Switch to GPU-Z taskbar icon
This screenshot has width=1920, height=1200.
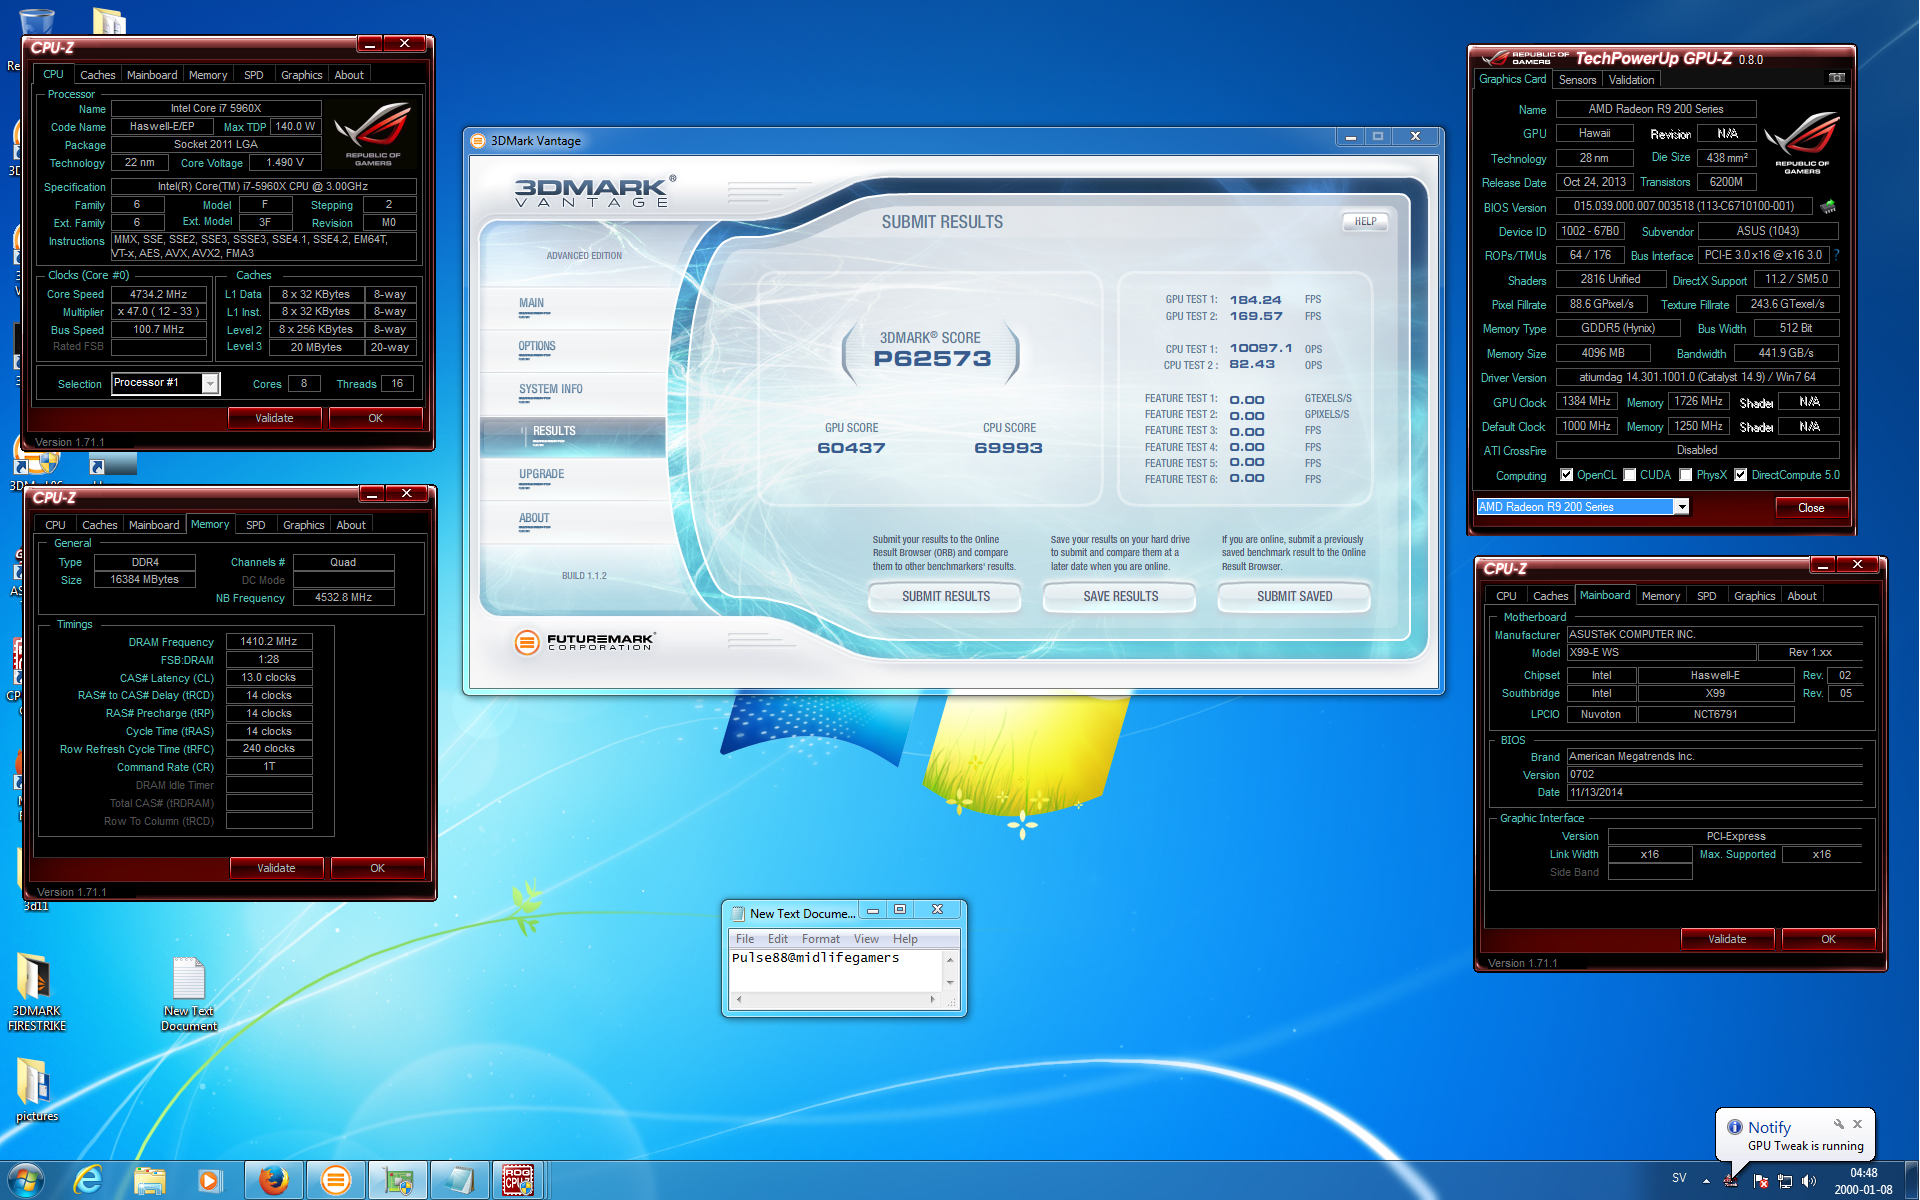pyautogui.click(x=398, y=1180)
